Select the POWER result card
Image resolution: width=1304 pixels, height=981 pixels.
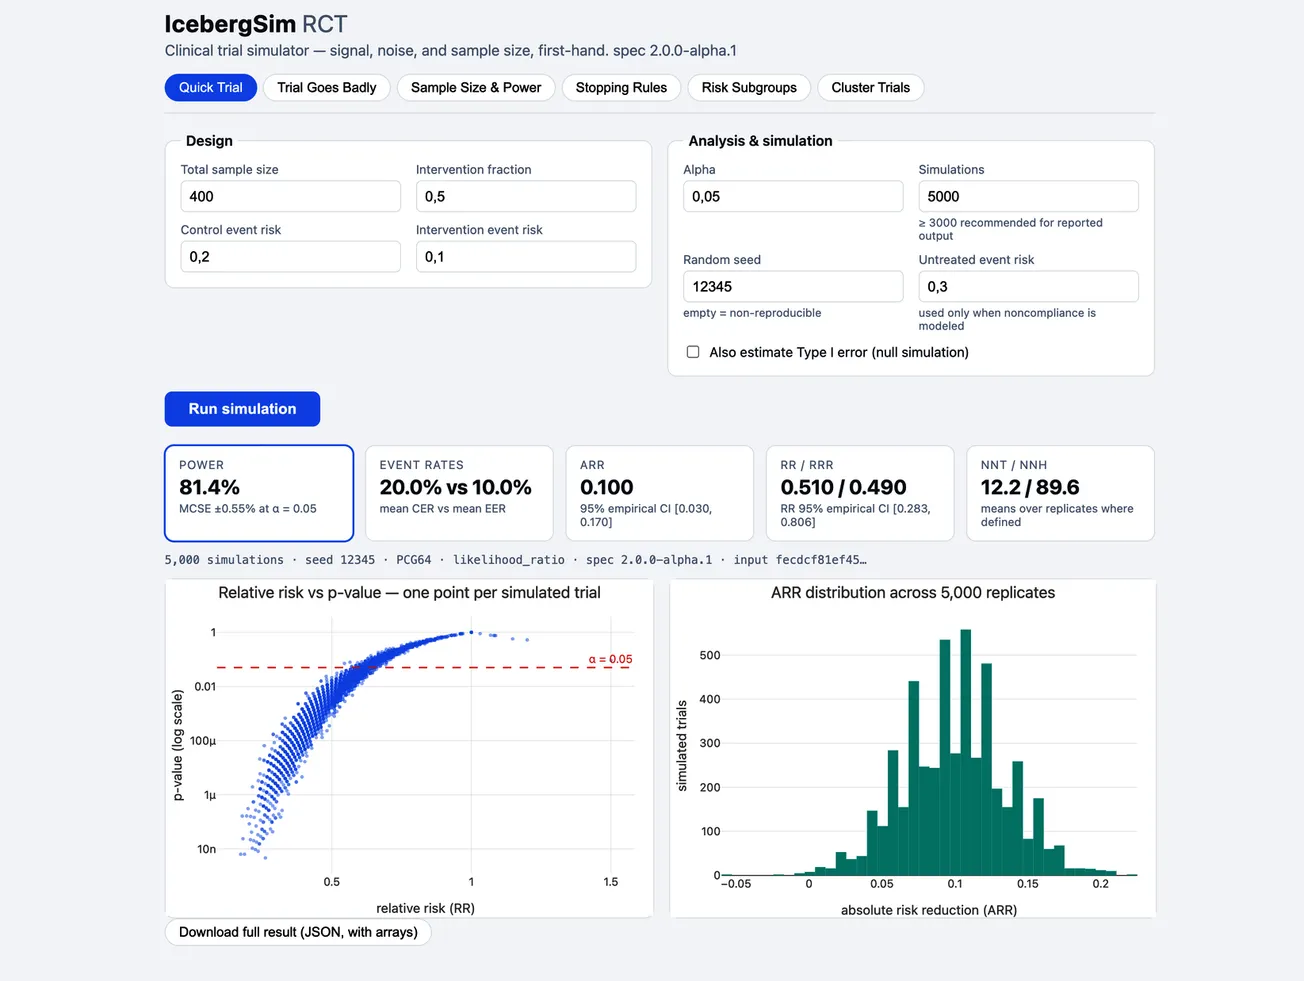pyautogui.click(x=259, y=493)
